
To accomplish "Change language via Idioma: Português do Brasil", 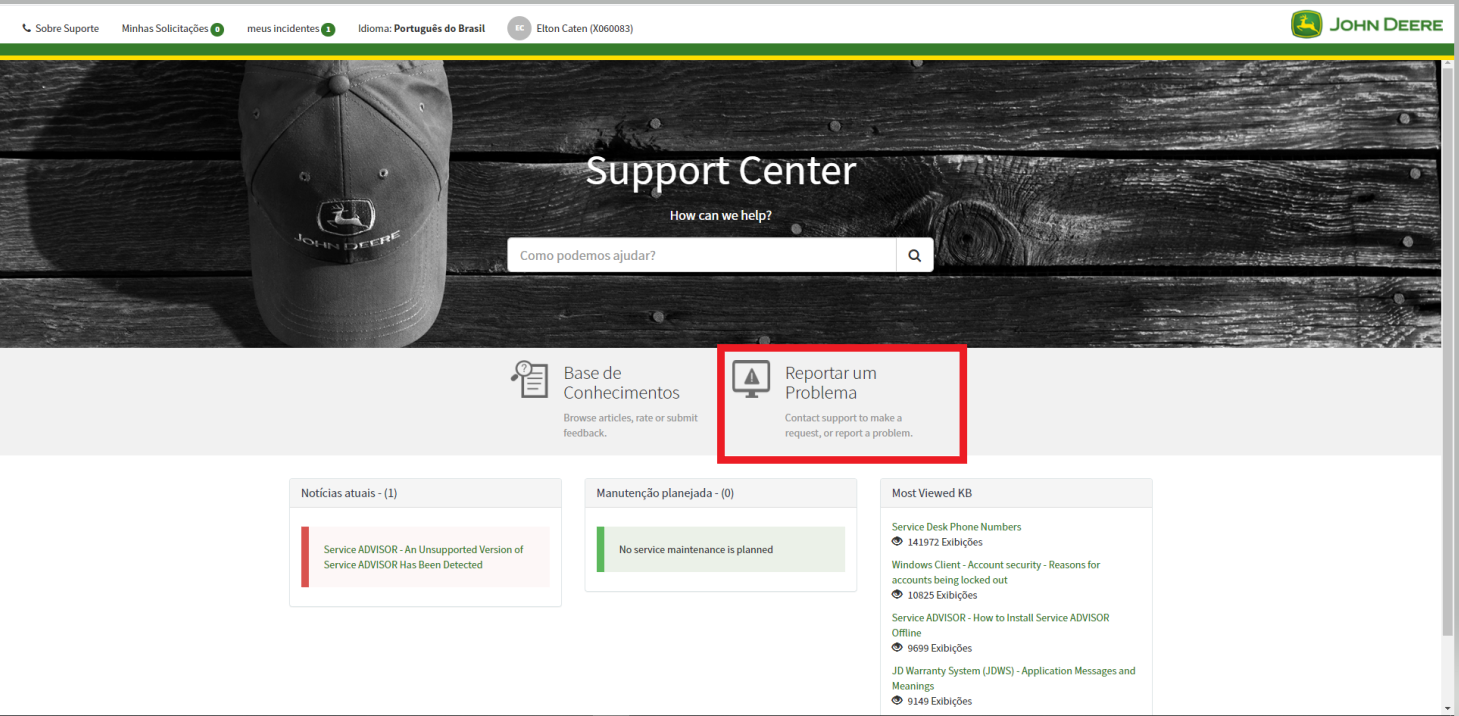I will (x=421, y=29).
